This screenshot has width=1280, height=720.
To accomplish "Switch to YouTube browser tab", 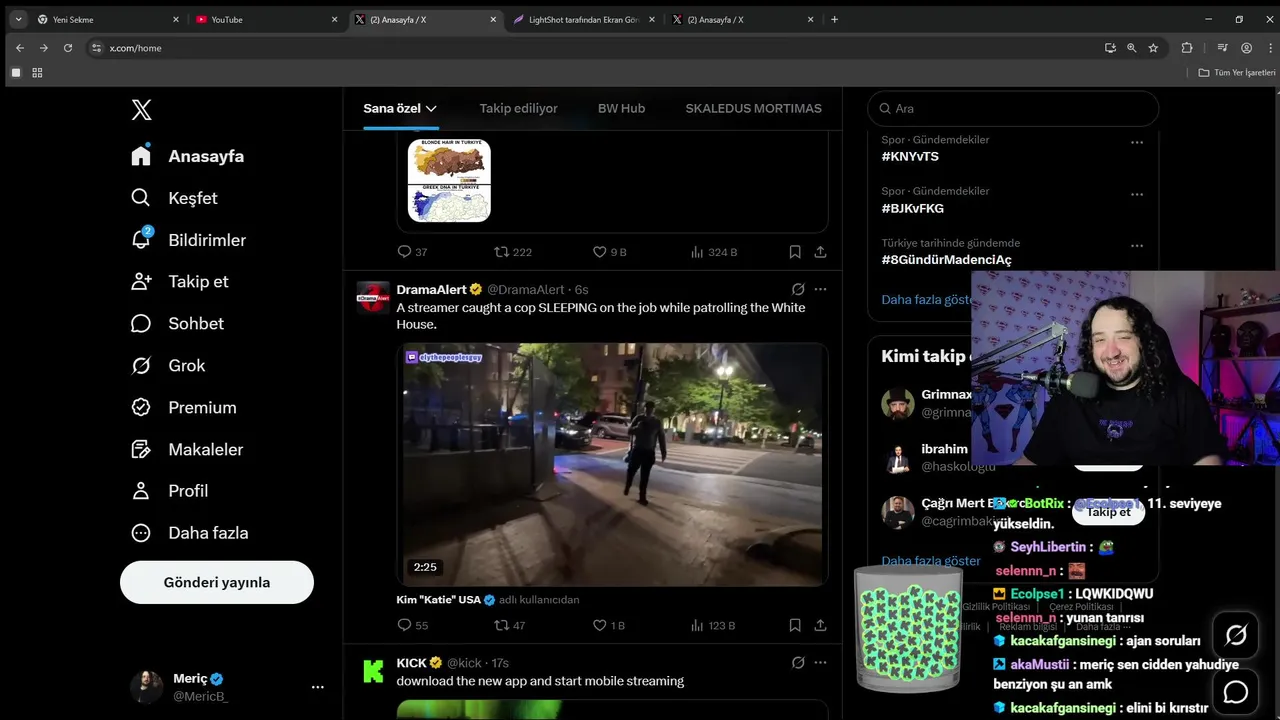I will pyautogui.click(x=267, y=19).
